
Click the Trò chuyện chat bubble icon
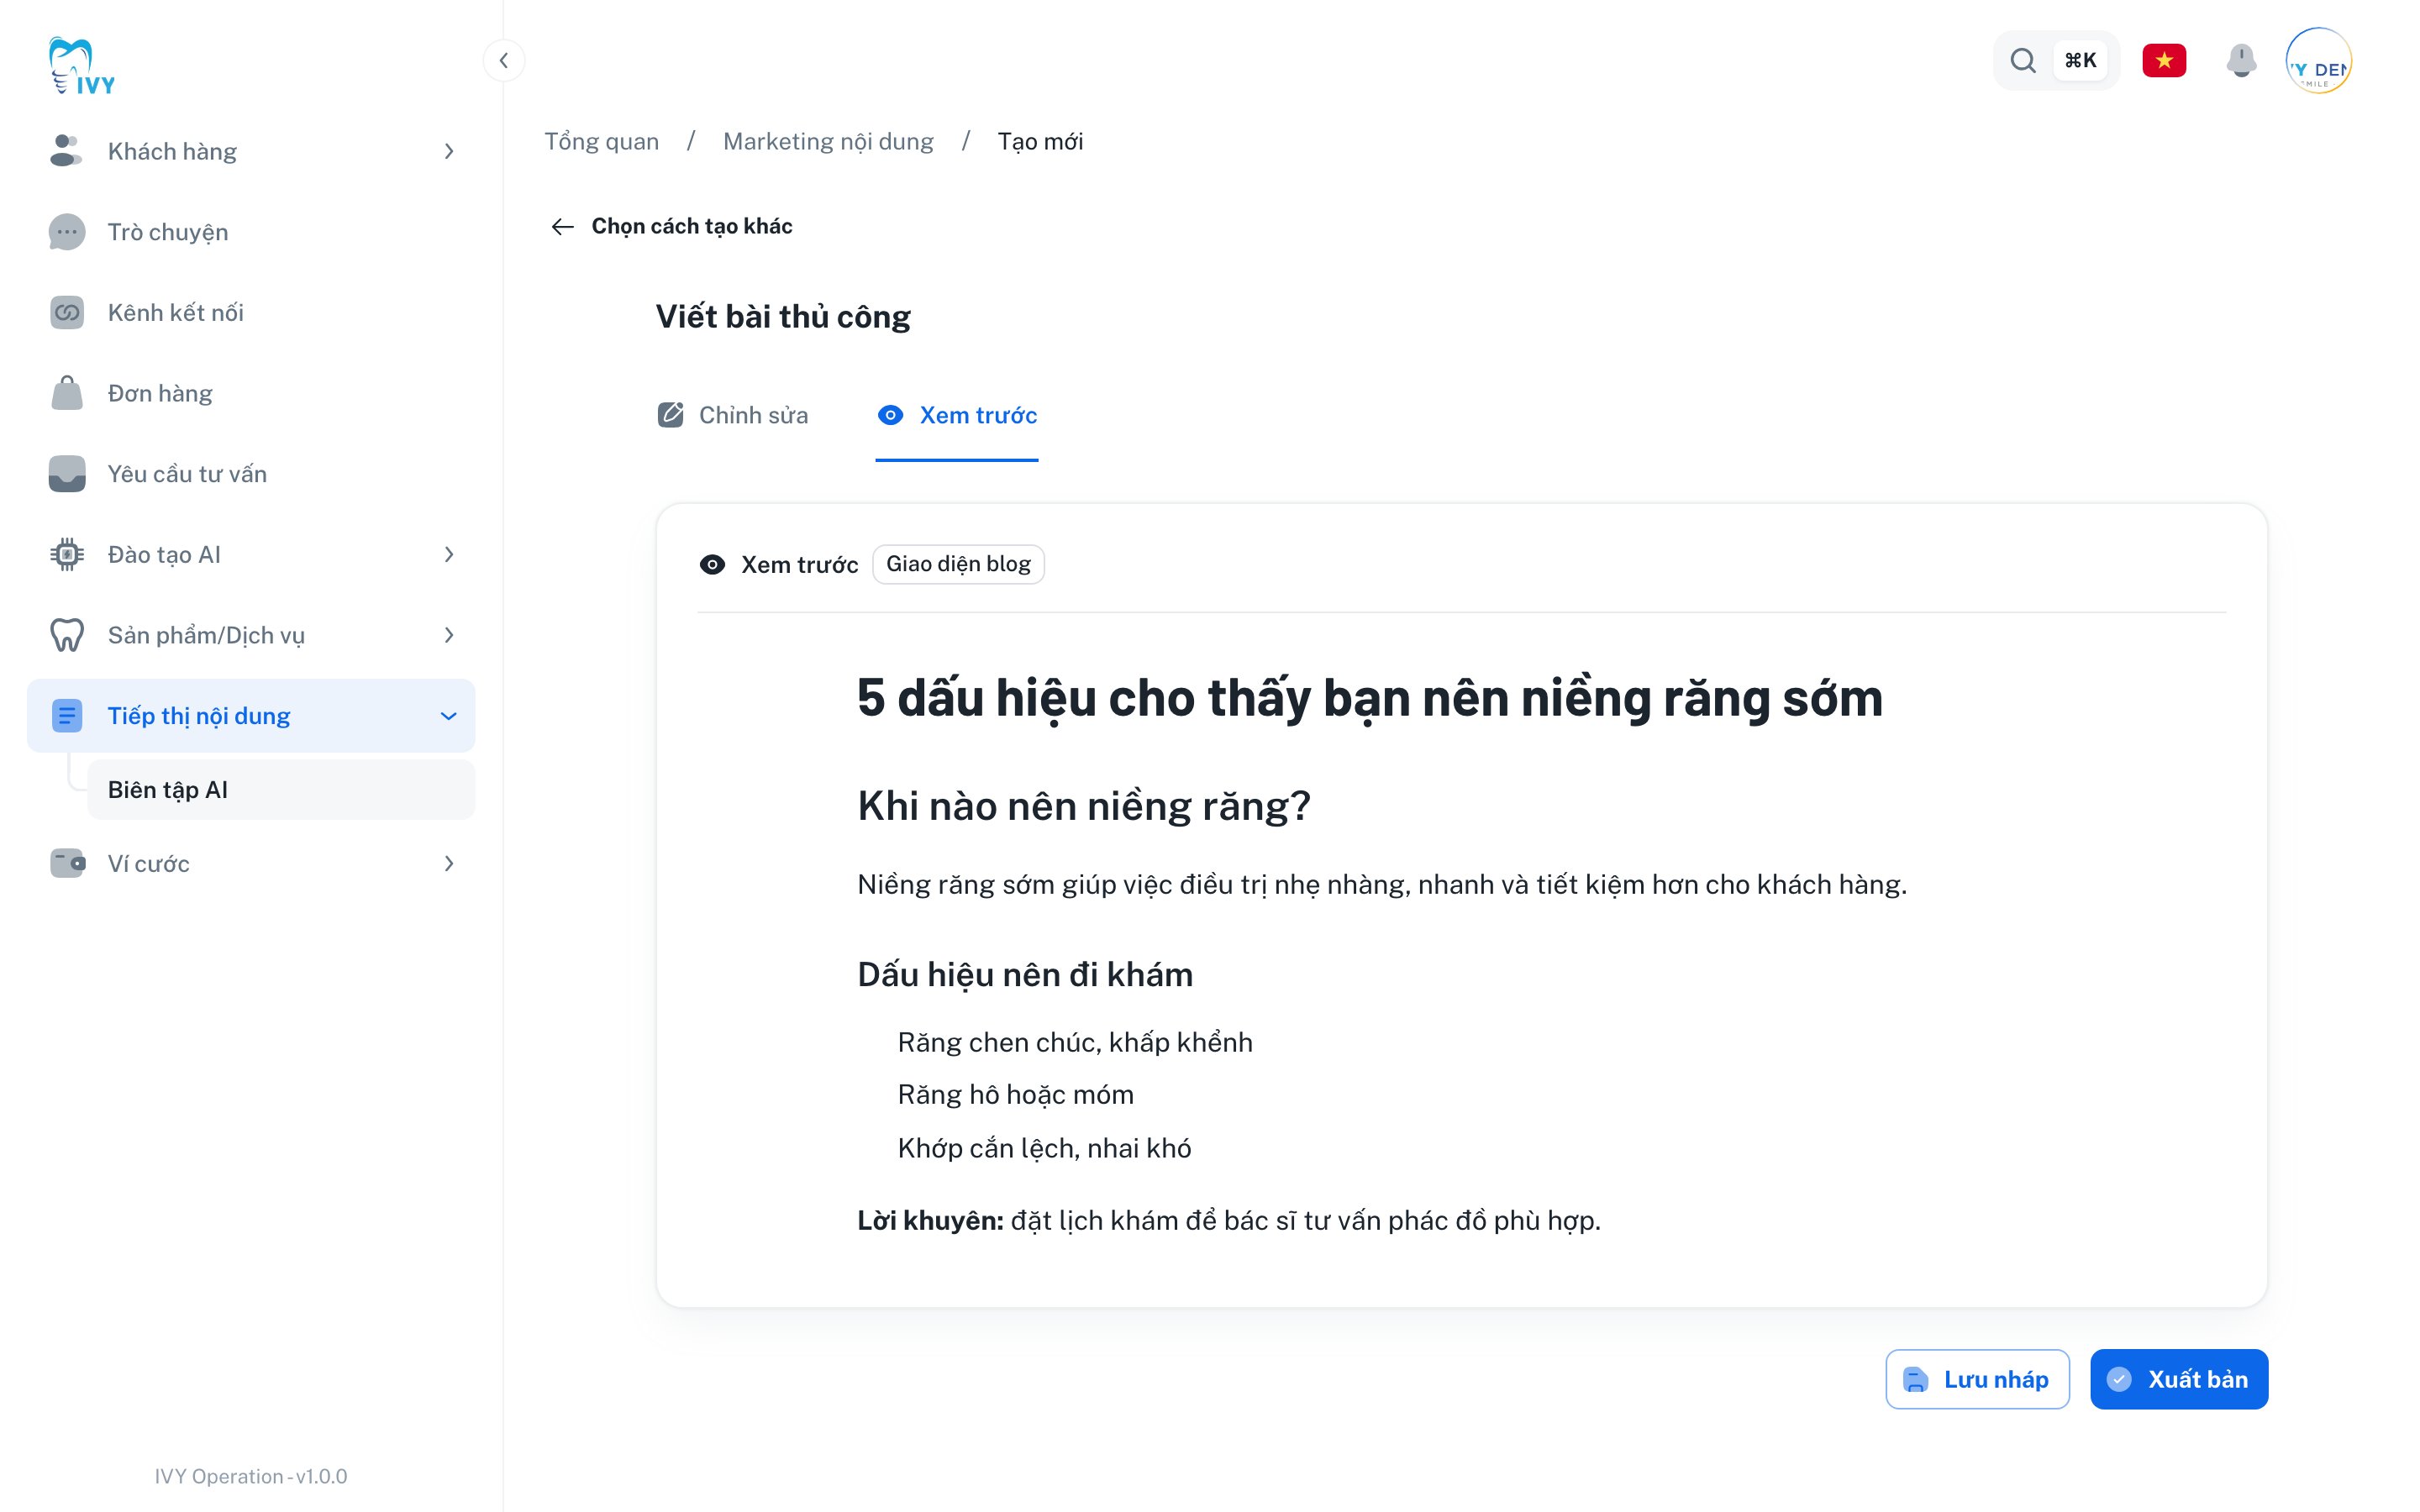click(66, 232)
